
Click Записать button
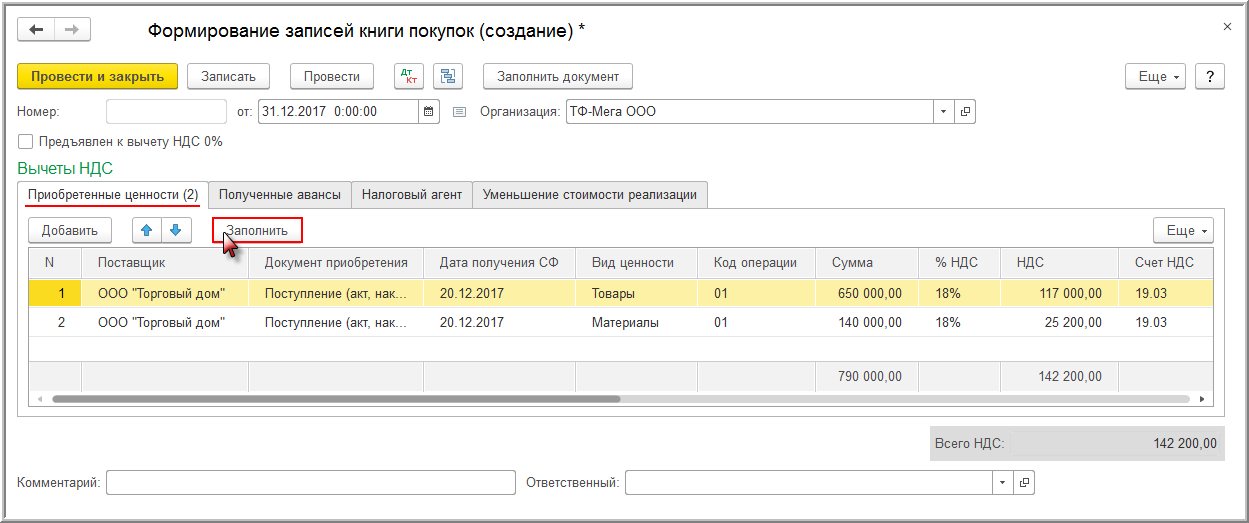229,76
